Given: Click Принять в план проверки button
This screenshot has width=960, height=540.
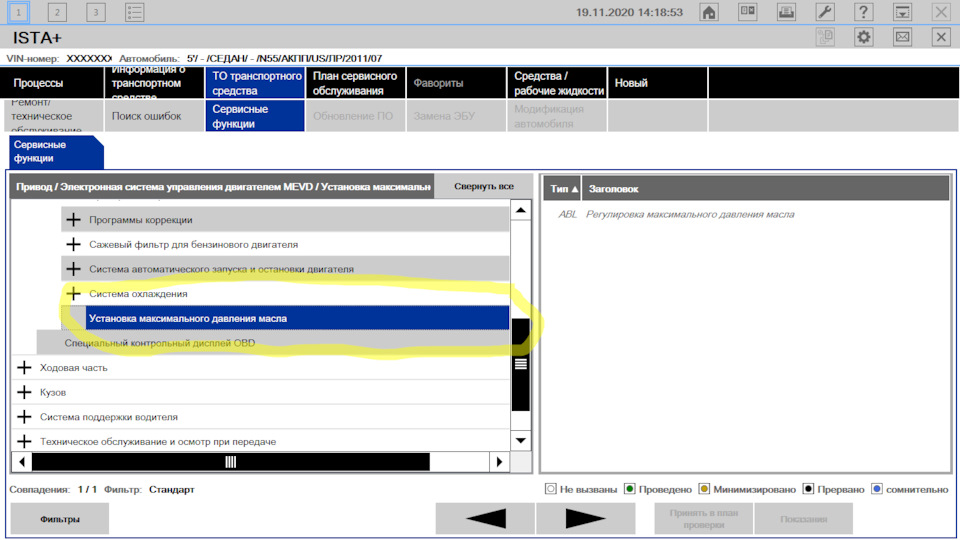Looking at the screenshot, I should [x=703, y=519].
